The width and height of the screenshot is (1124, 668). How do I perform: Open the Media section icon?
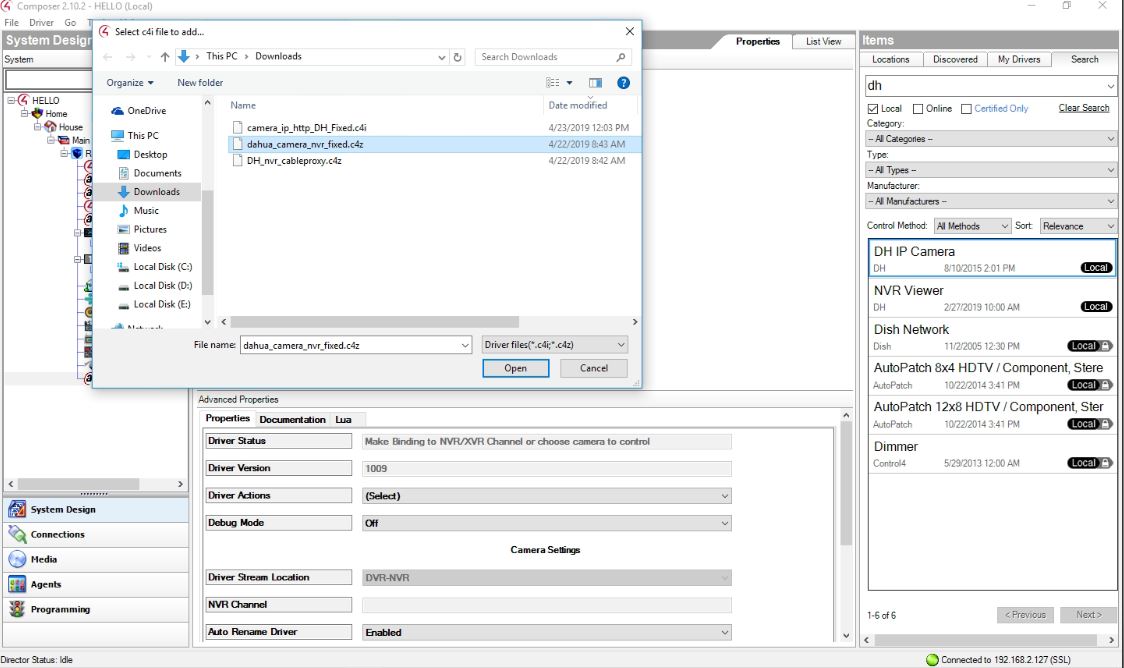(x=17, y=560)
